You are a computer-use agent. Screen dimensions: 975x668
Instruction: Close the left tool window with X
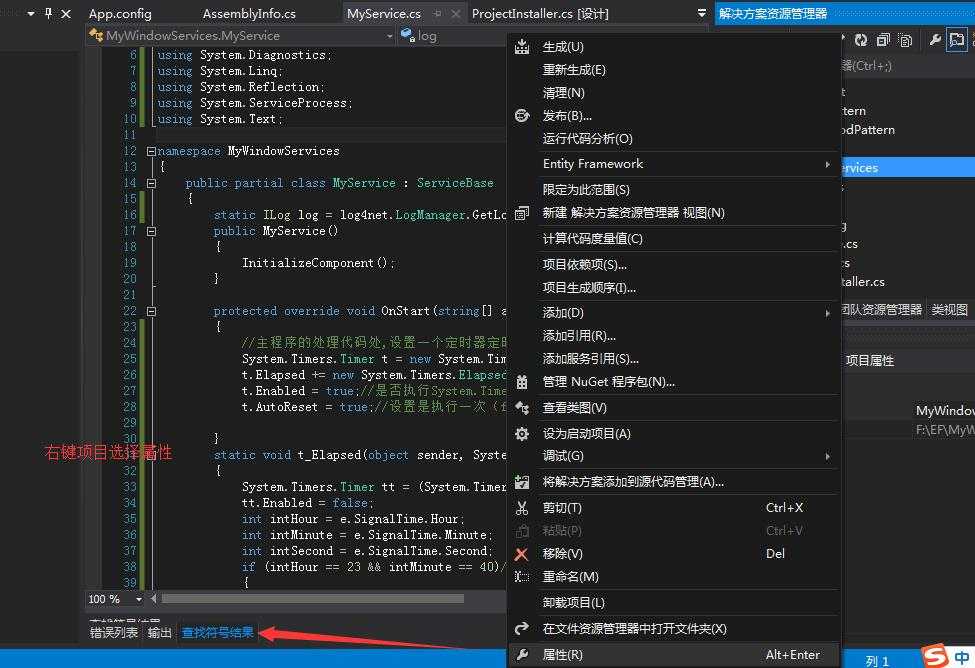coord(66,13)
